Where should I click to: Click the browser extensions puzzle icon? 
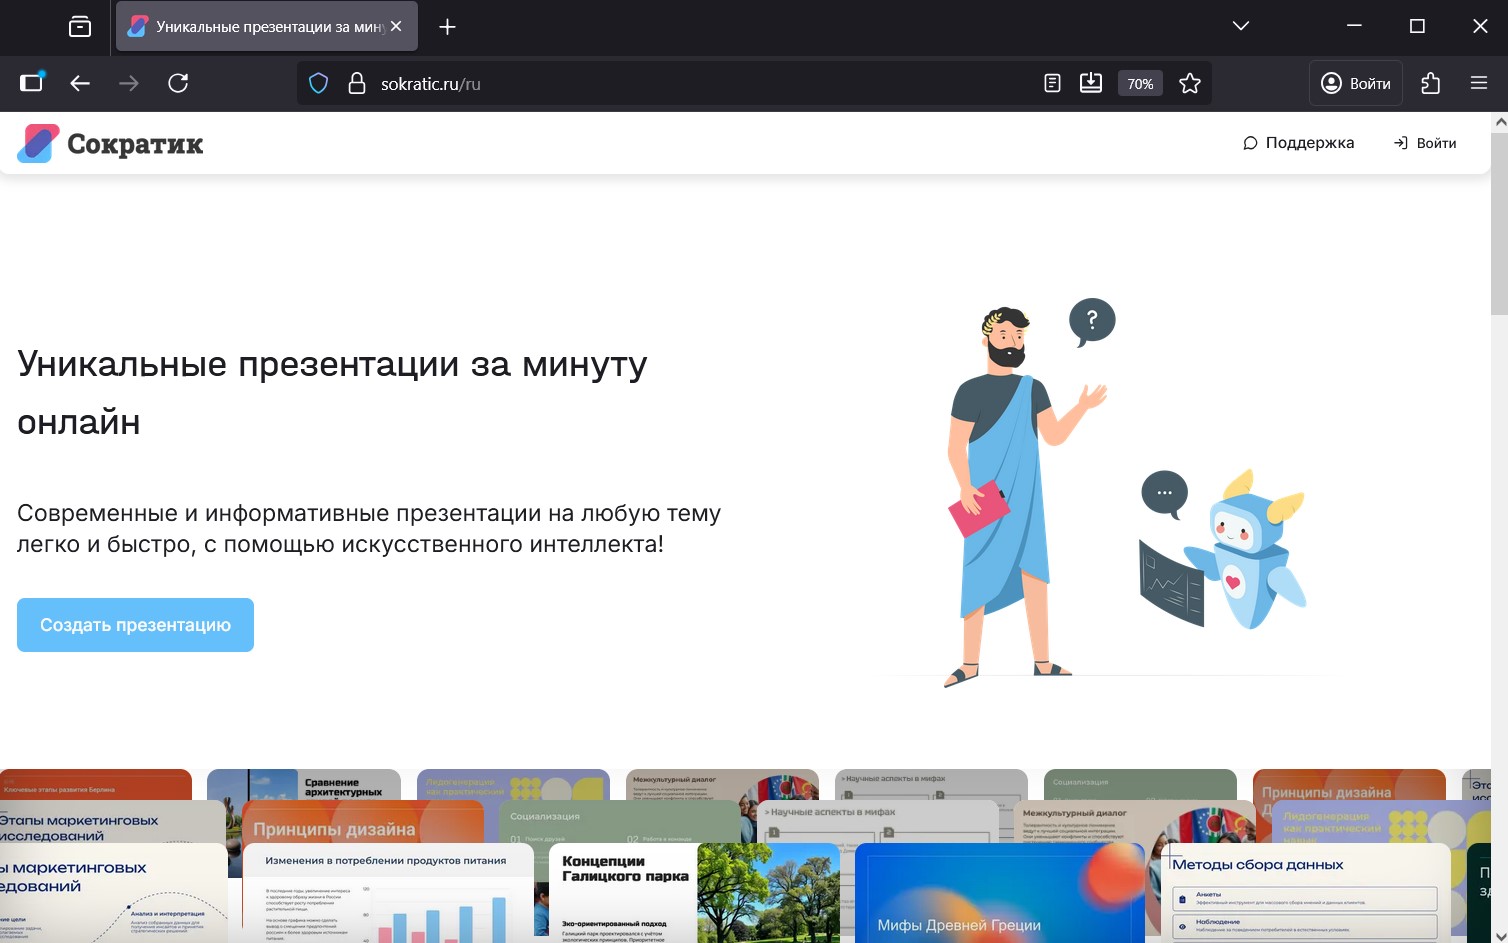coord(1431,83)
